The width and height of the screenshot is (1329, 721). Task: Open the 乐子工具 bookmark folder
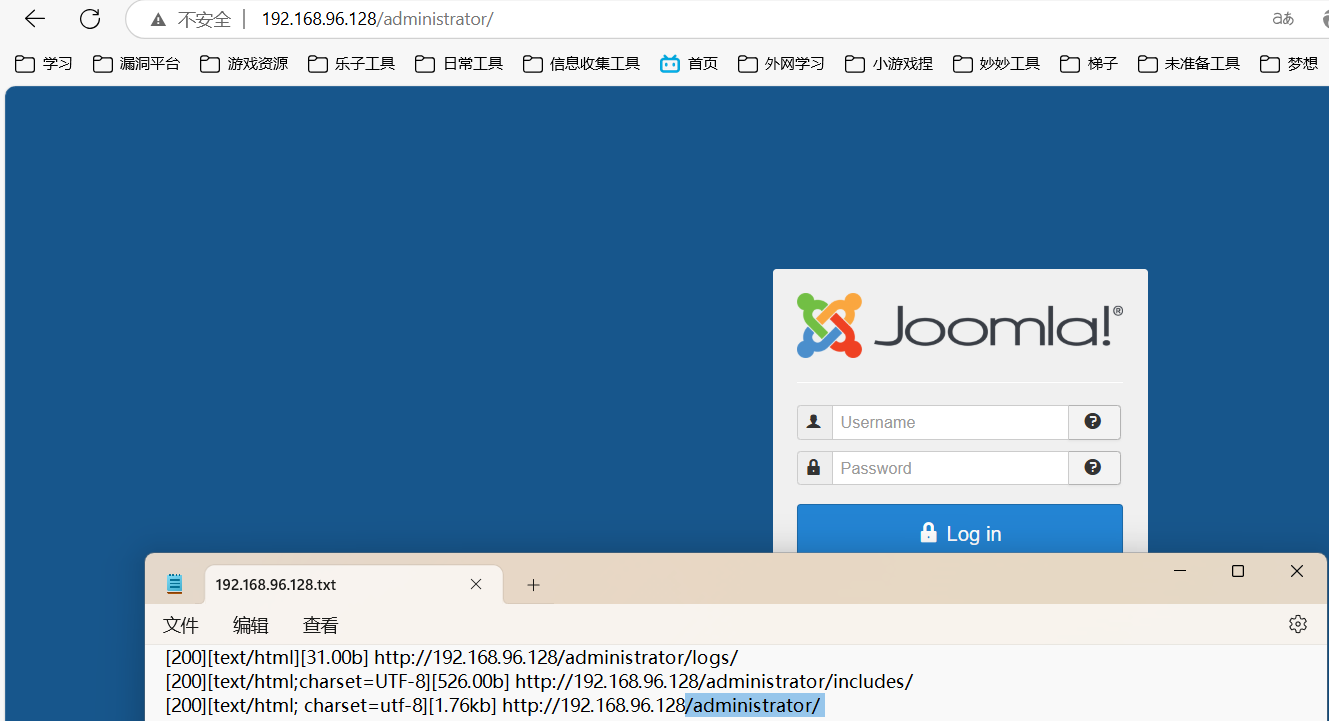tap(352, 64)
